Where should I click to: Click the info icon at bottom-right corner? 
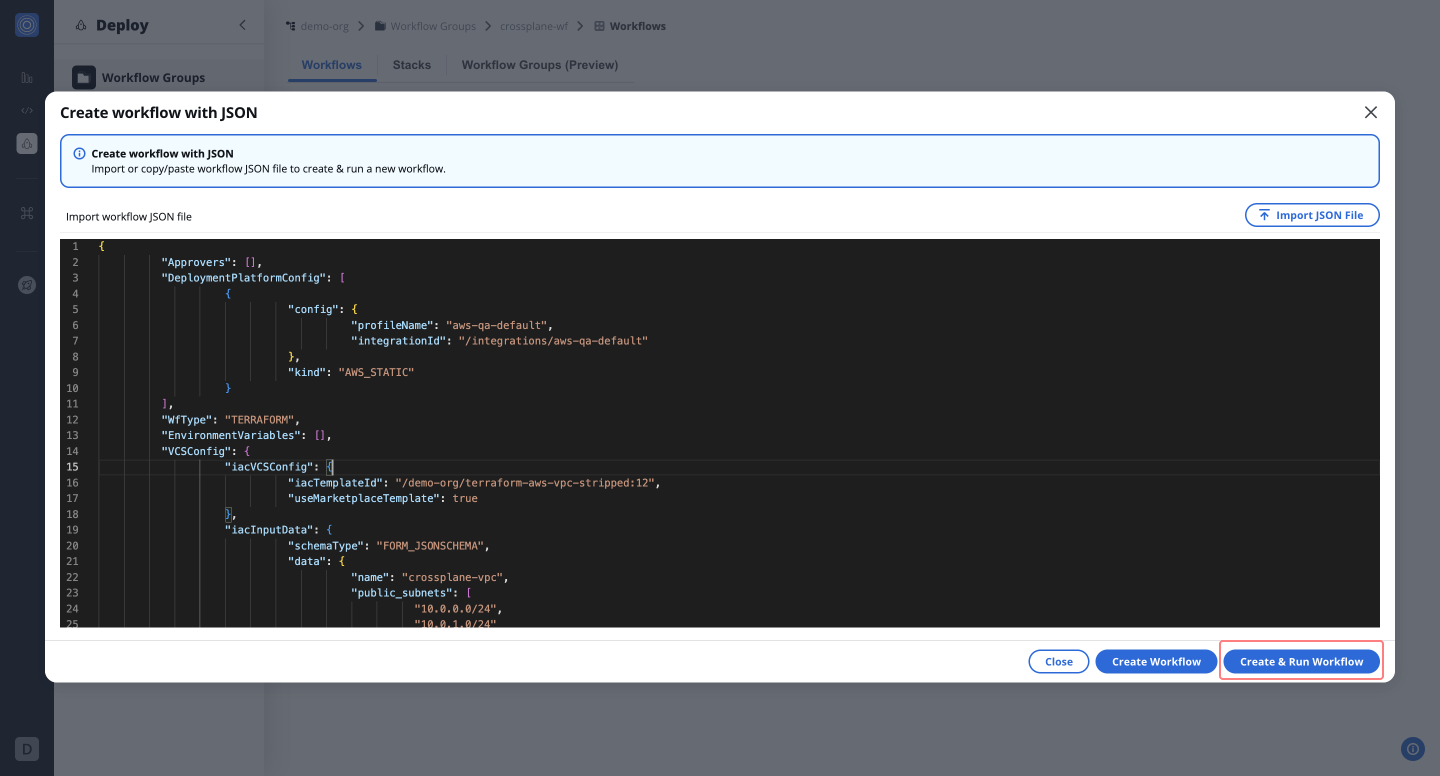pos(1412,748)
